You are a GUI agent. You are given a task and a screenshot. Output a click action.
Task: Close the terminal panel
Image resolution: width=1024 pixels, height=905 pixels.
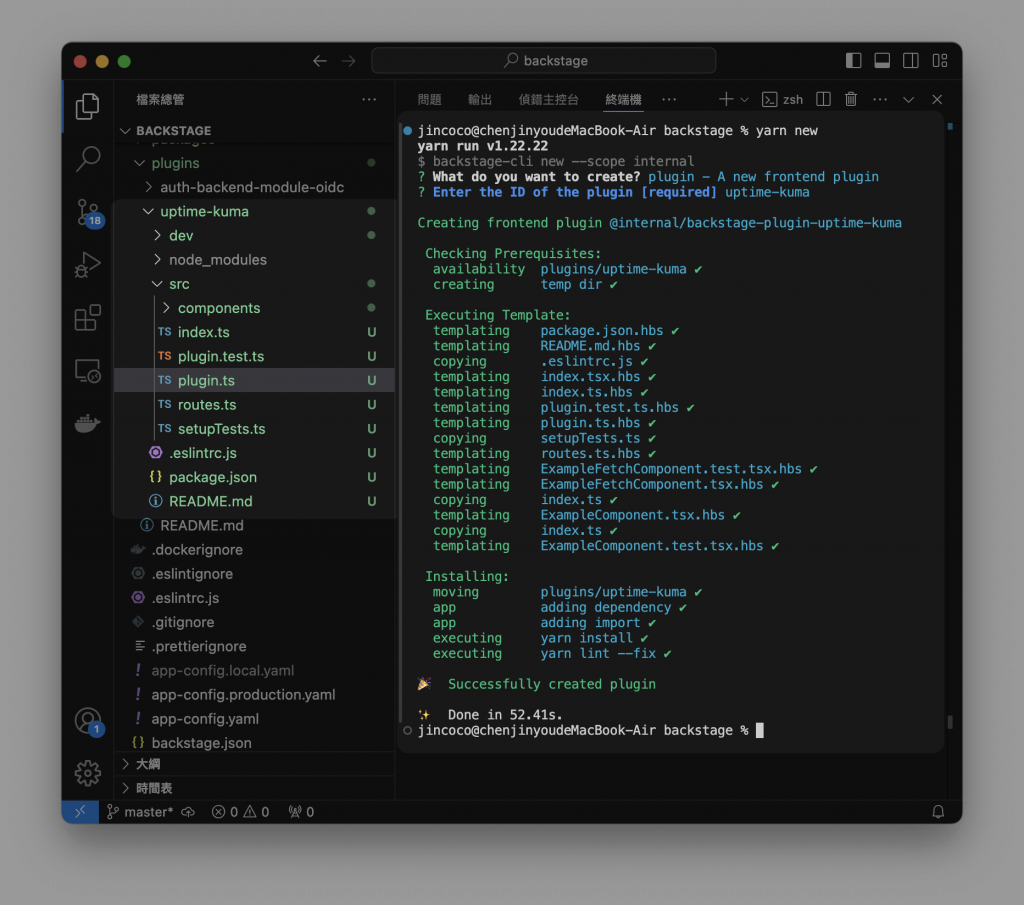pos(937,99)
